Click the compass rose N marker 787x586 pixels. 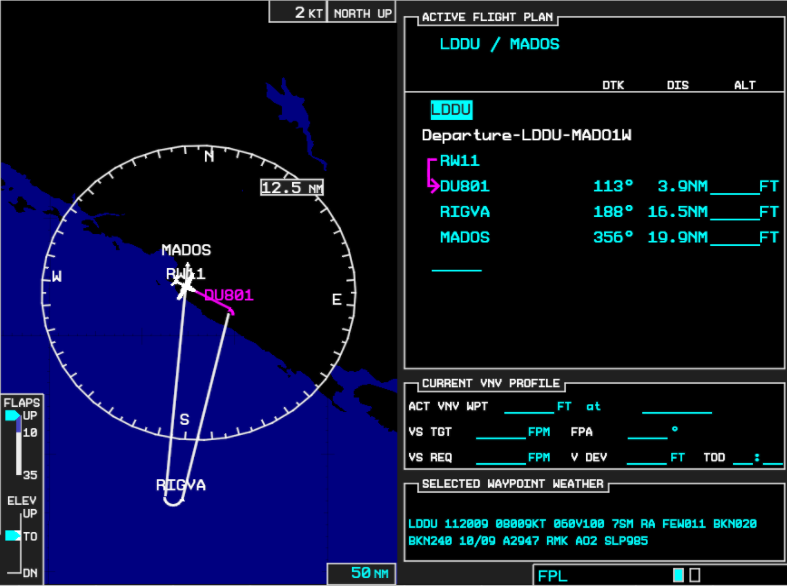[x=209, y=156]
